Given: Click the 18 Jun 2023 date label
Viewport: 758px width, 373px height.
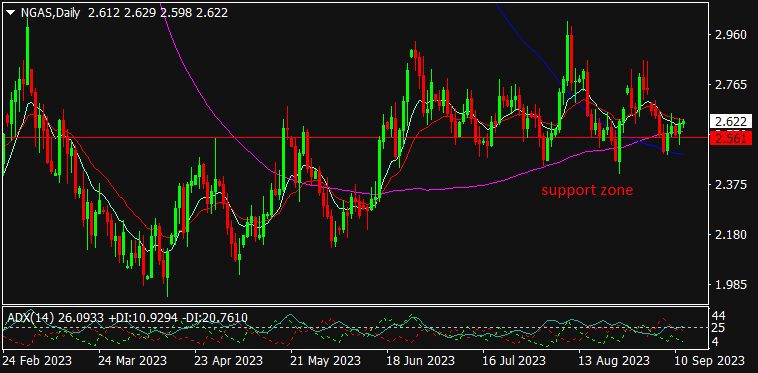Looking at the screenshot, I should (421, 360).
